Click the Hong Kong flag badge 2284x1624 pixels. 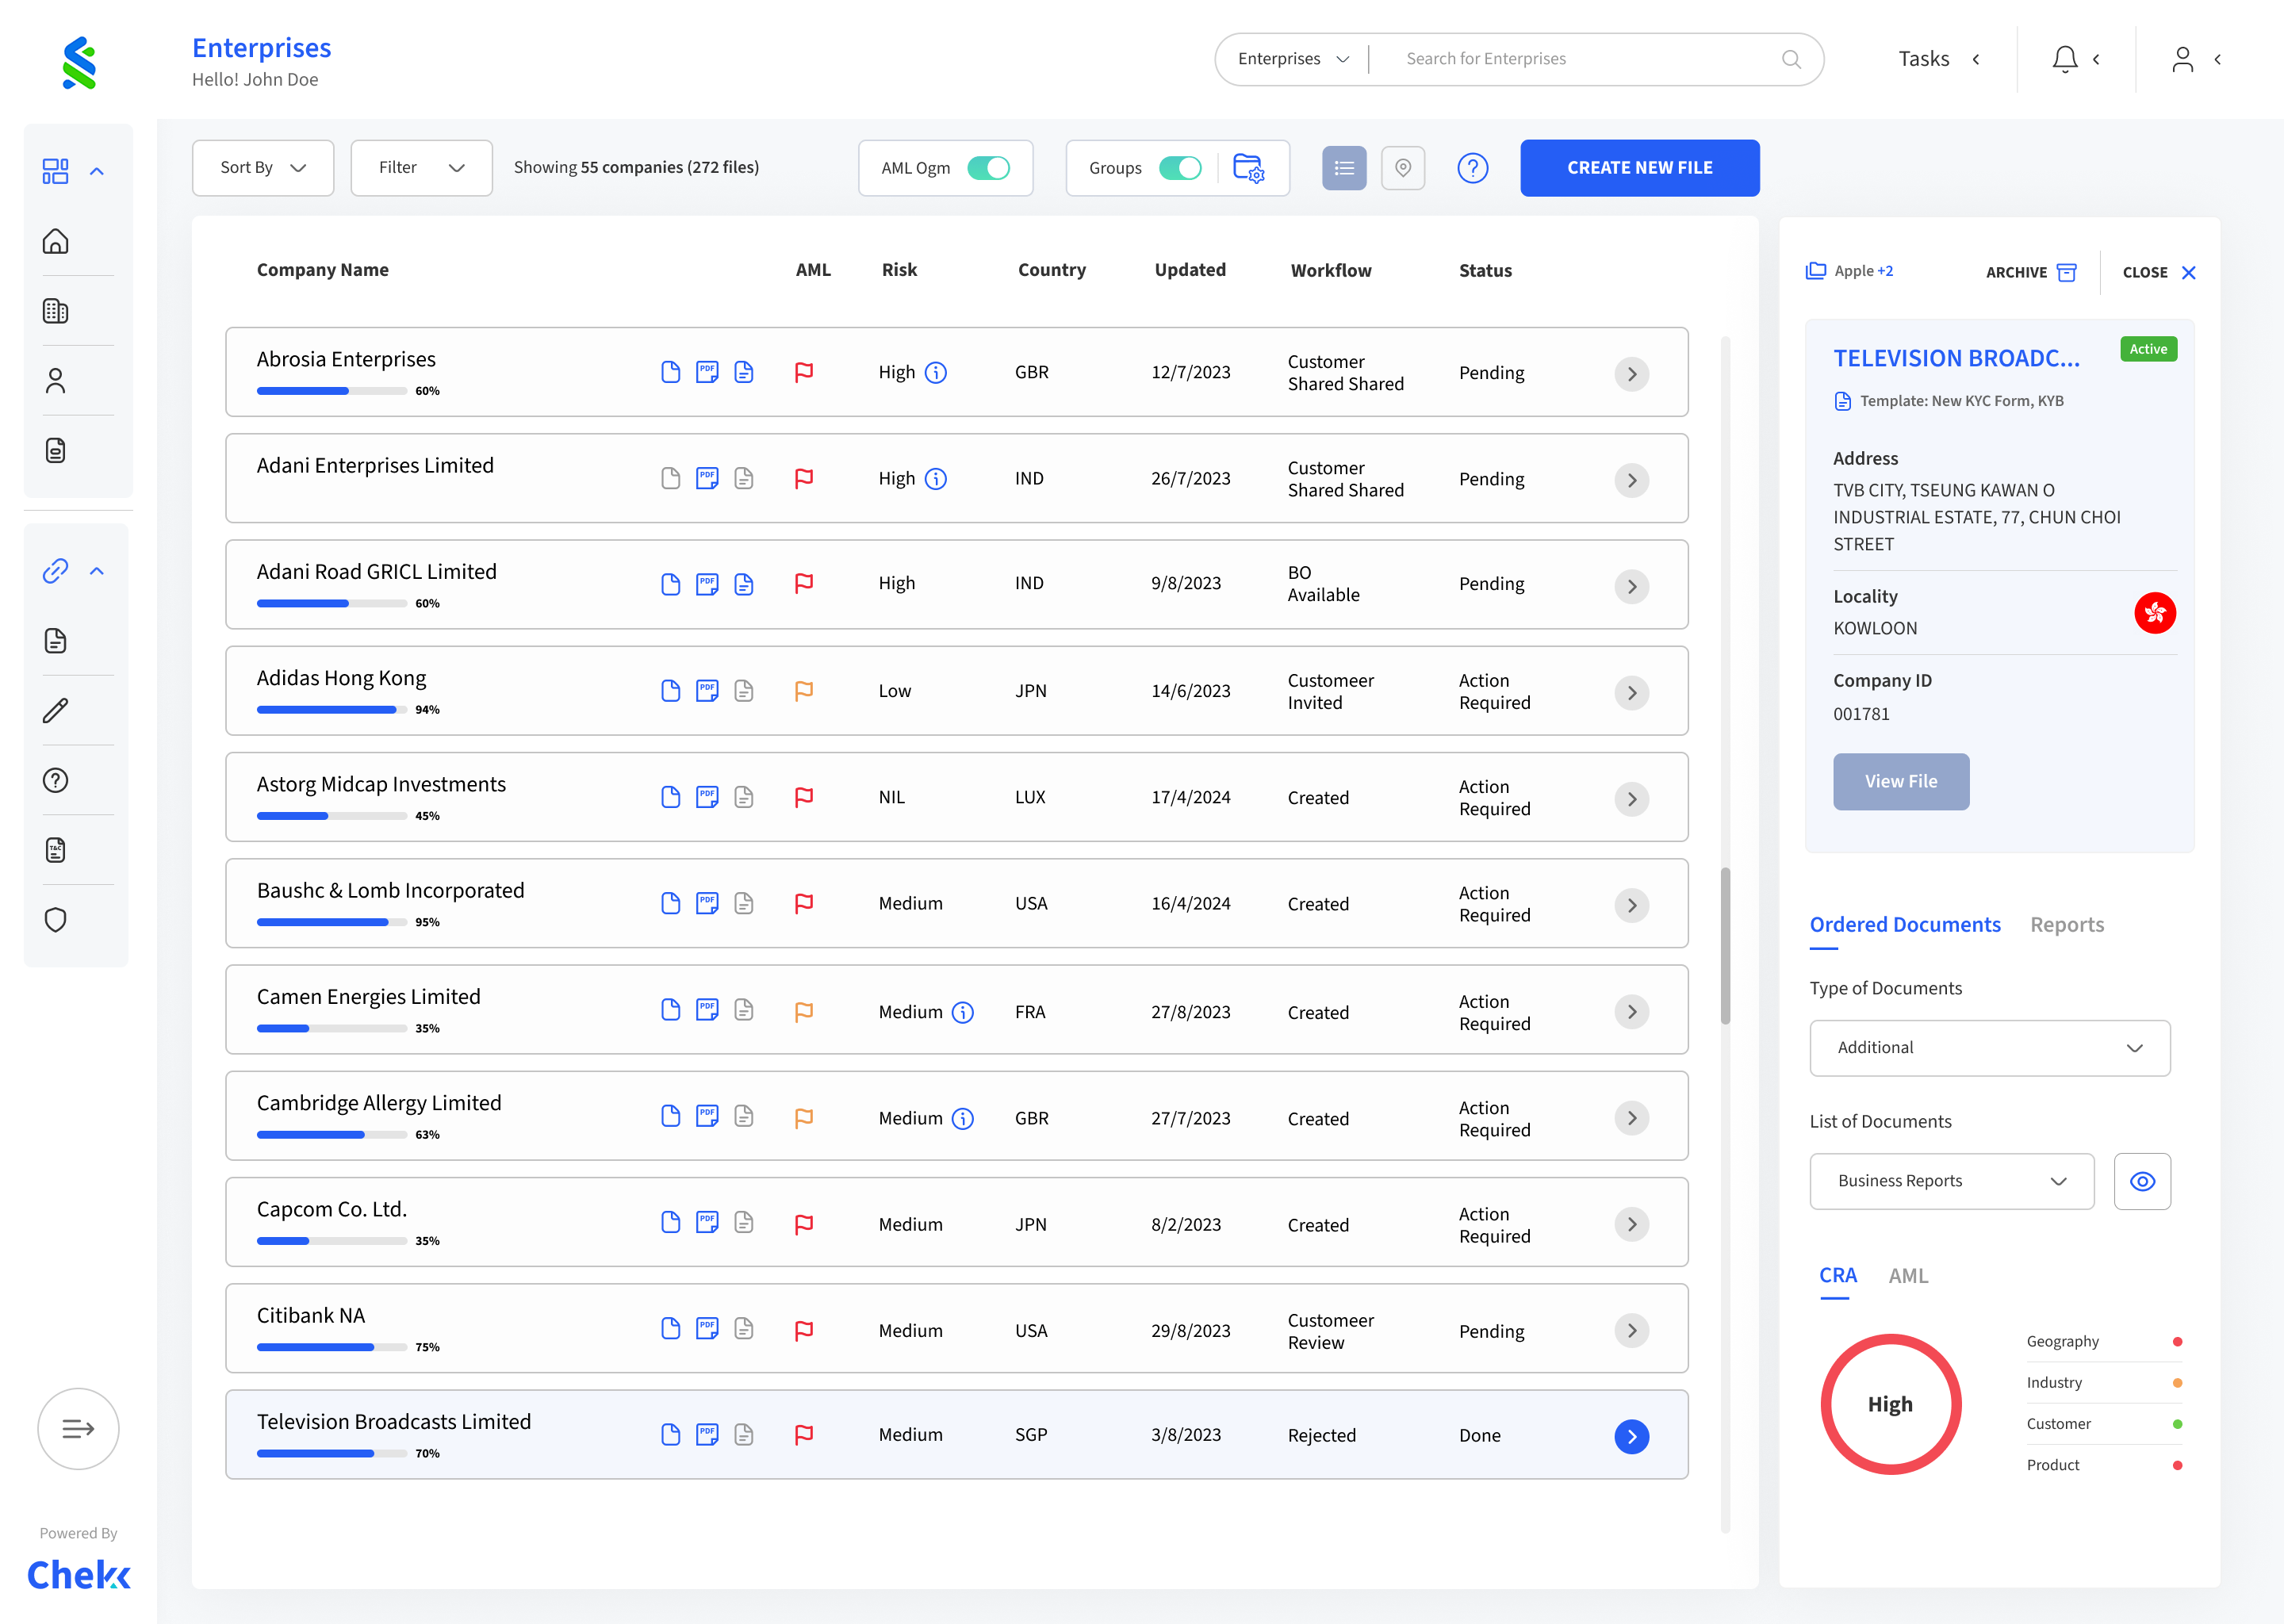coord(2155,612)
